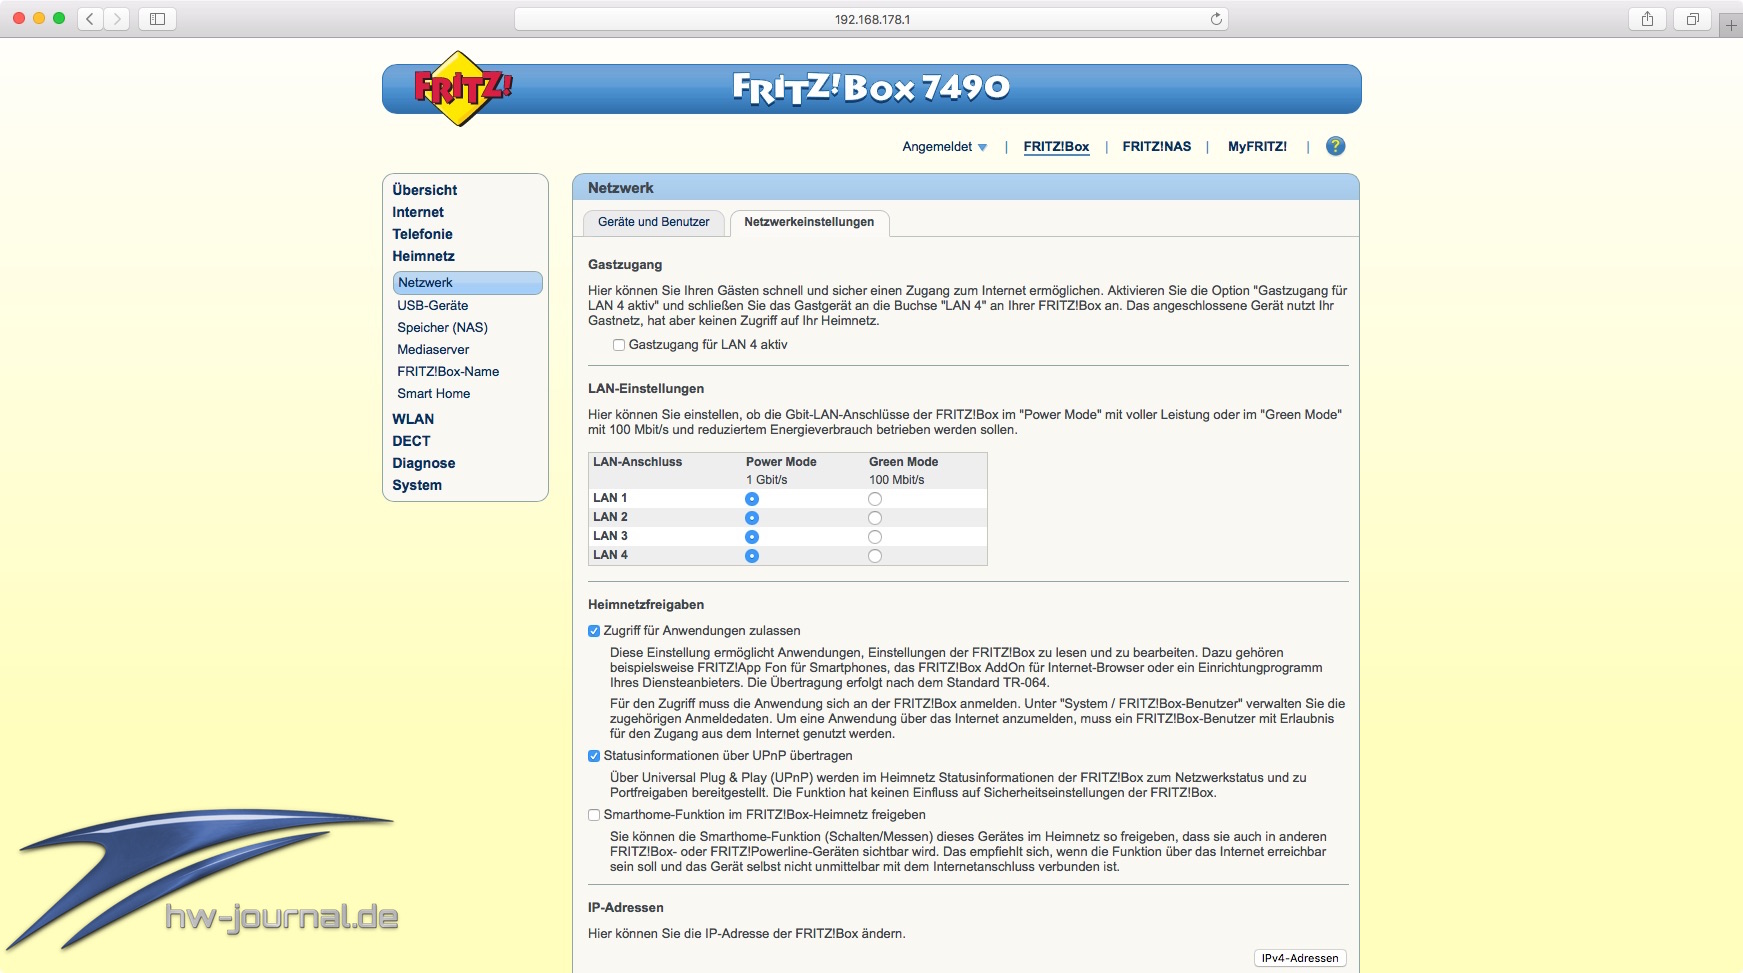Viewport: 1743px width, 973px height.
Task: Select Power Mode for LAN 4
Action: [752, 556]
